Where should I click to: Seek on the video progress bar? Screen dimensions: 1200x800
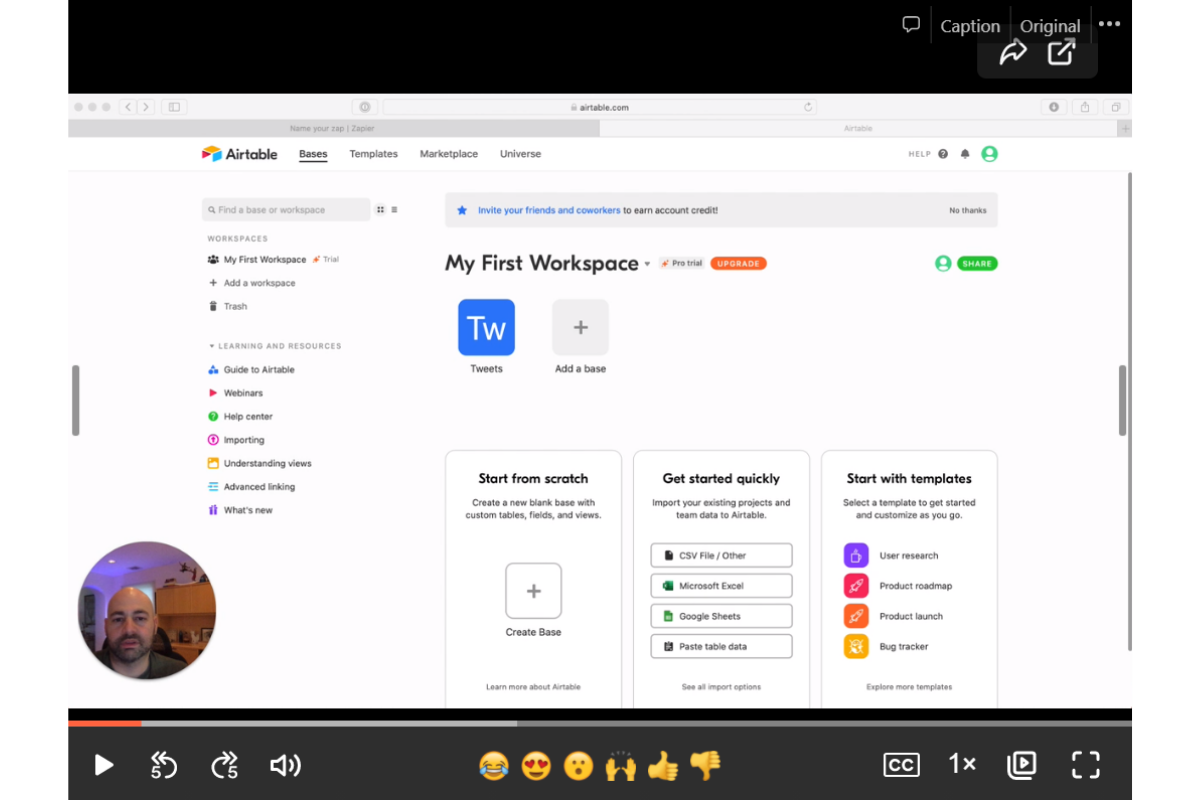[600, 723]
